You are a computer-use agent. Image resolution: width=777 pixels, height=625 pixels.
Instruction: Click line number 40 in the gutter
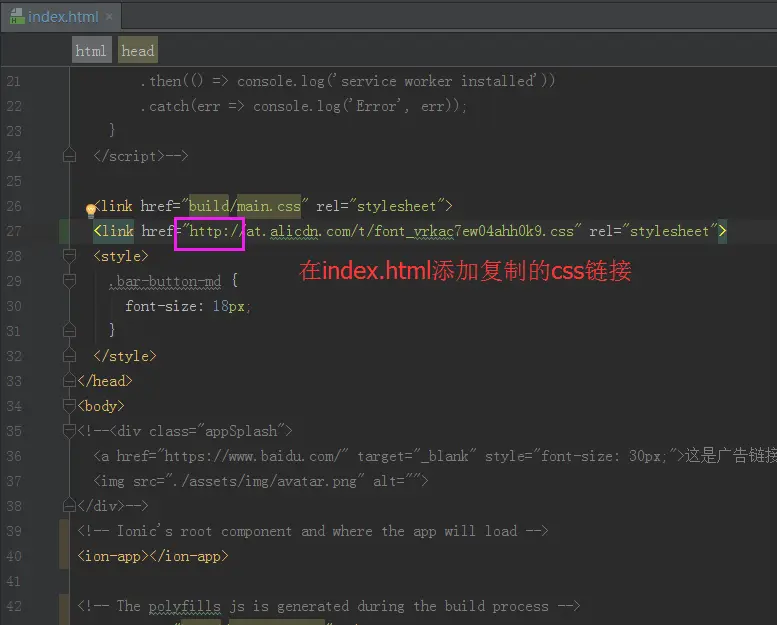pos(14,556)
